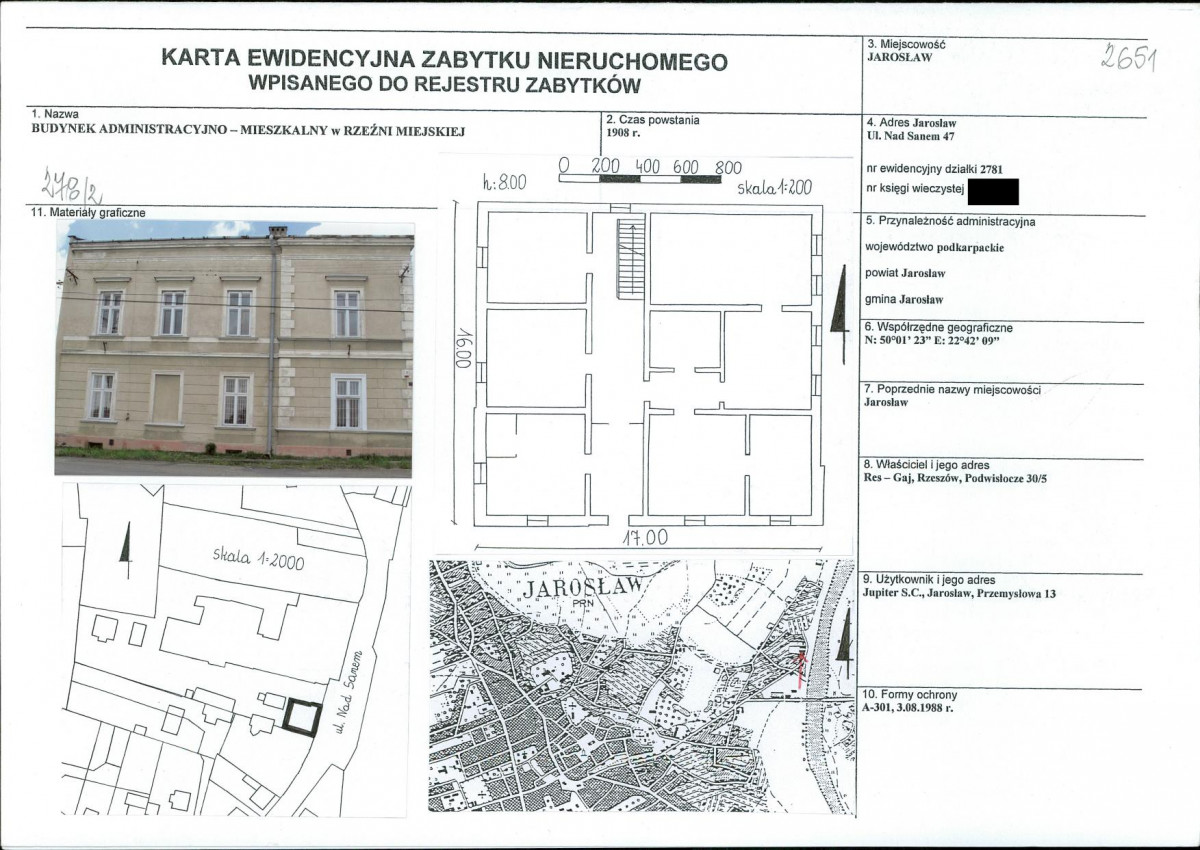Select the 'powiat Jarosław' line

coord(905,273)
